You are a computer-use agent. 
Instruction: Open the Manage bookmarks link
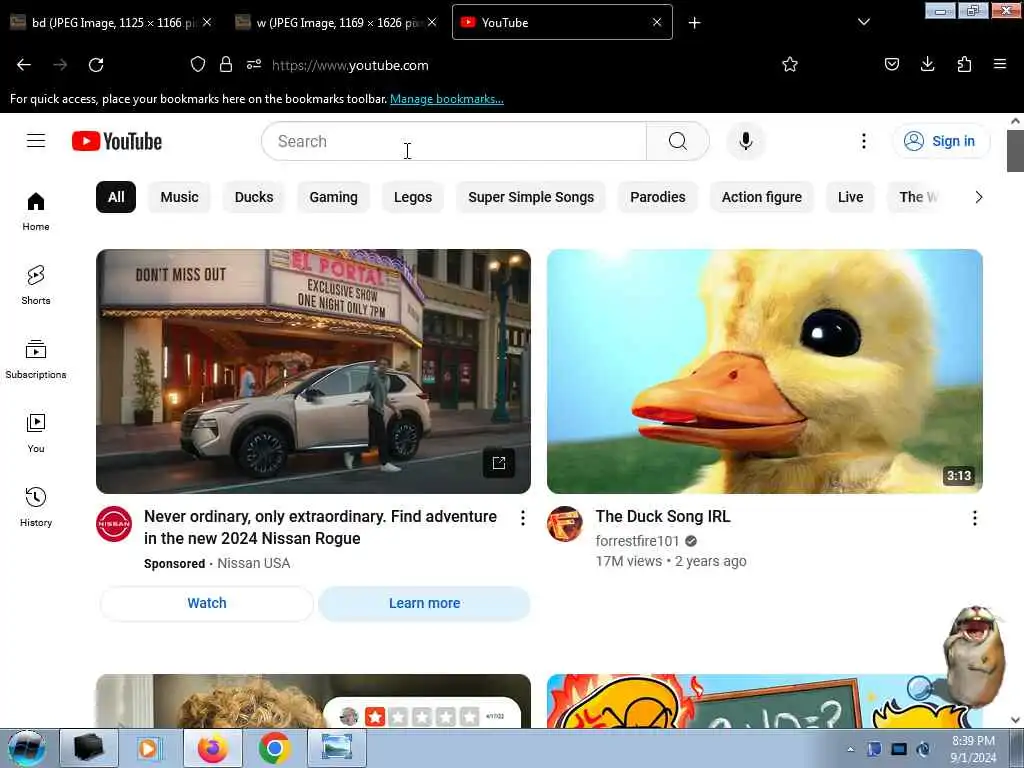pos(447,99)
